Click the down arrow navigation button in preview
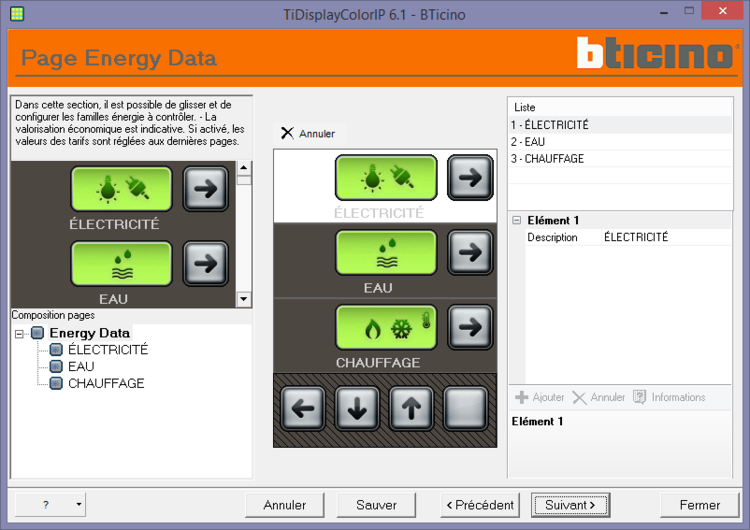The width and height of the screenshot is (750, 530). pos(357,409)
